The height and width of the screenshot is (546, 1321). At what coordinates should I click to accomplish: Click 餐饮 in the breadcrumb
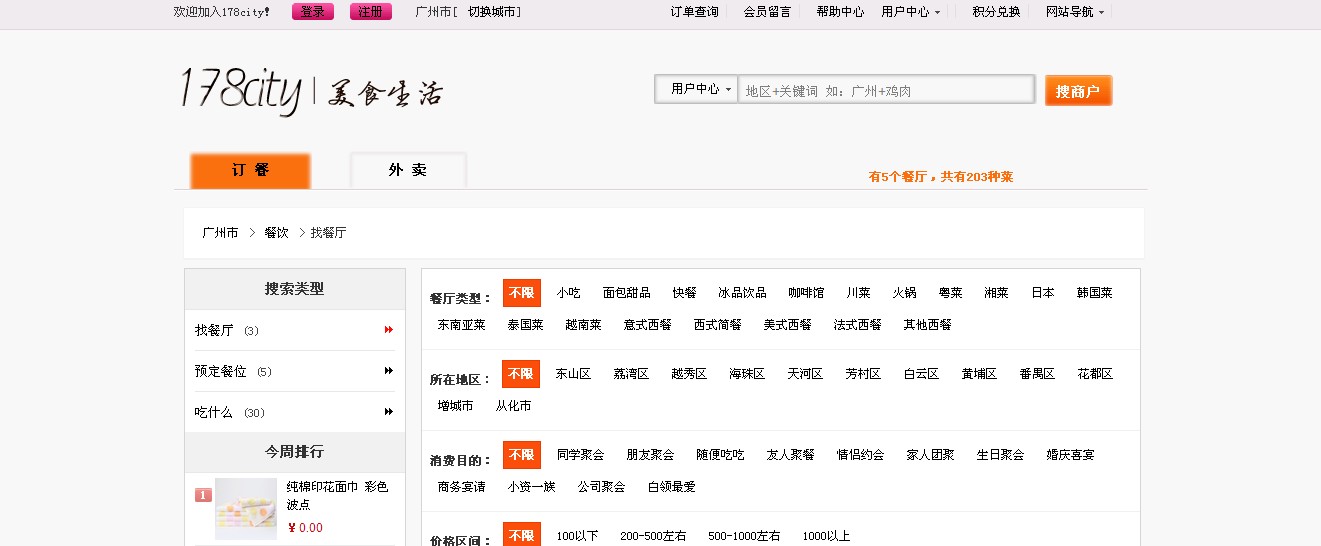click(276, 232)
